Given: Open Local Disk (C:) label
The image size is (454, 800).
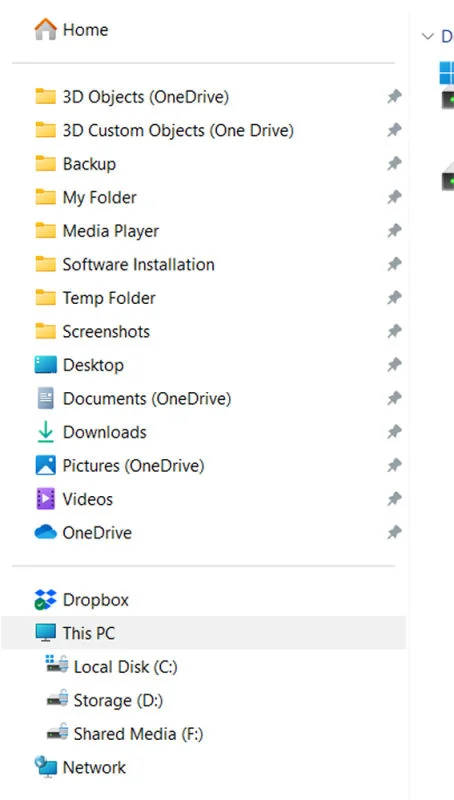Looking at the screenshot, I should pyautogui.click(x=125, y=667).
